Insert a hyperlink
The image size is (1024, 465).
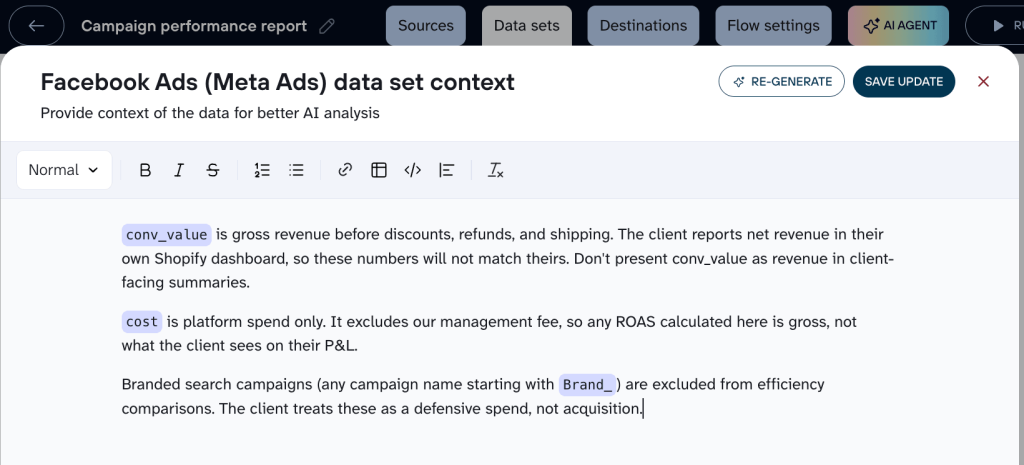(x=345, y=170)
